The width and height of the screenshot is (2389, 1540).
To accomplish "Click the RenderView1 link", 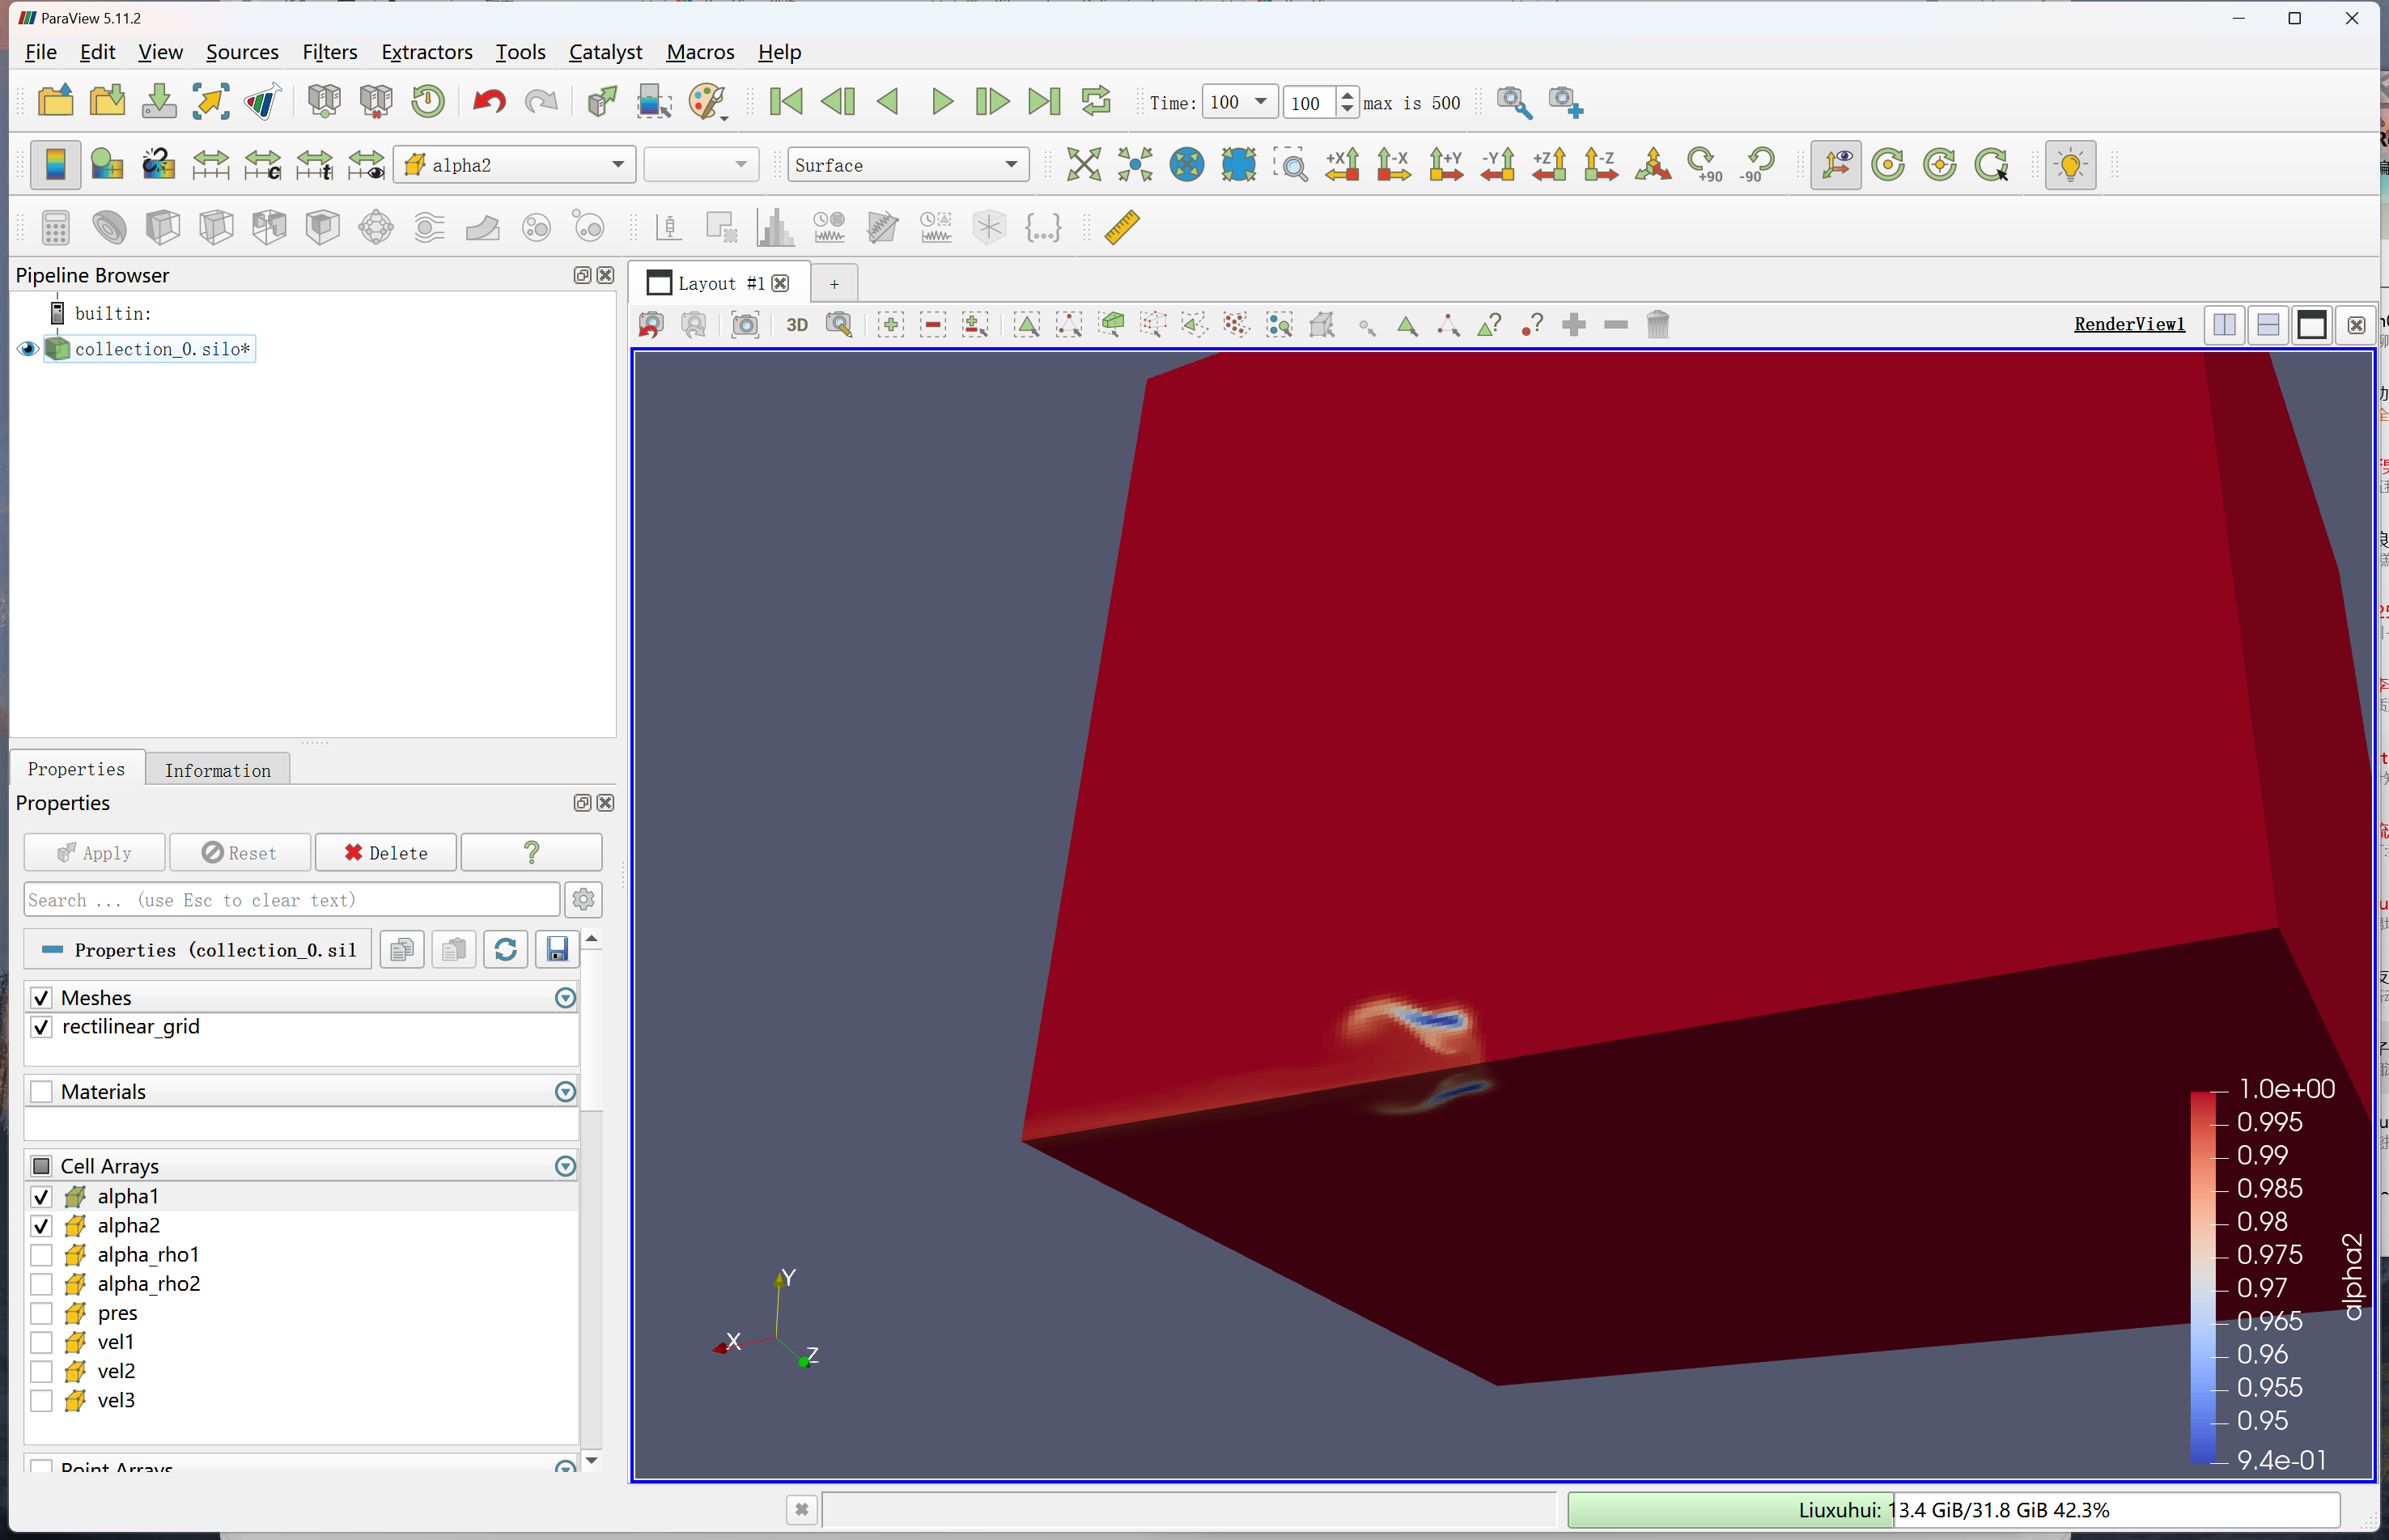I will coord(2129,324).
